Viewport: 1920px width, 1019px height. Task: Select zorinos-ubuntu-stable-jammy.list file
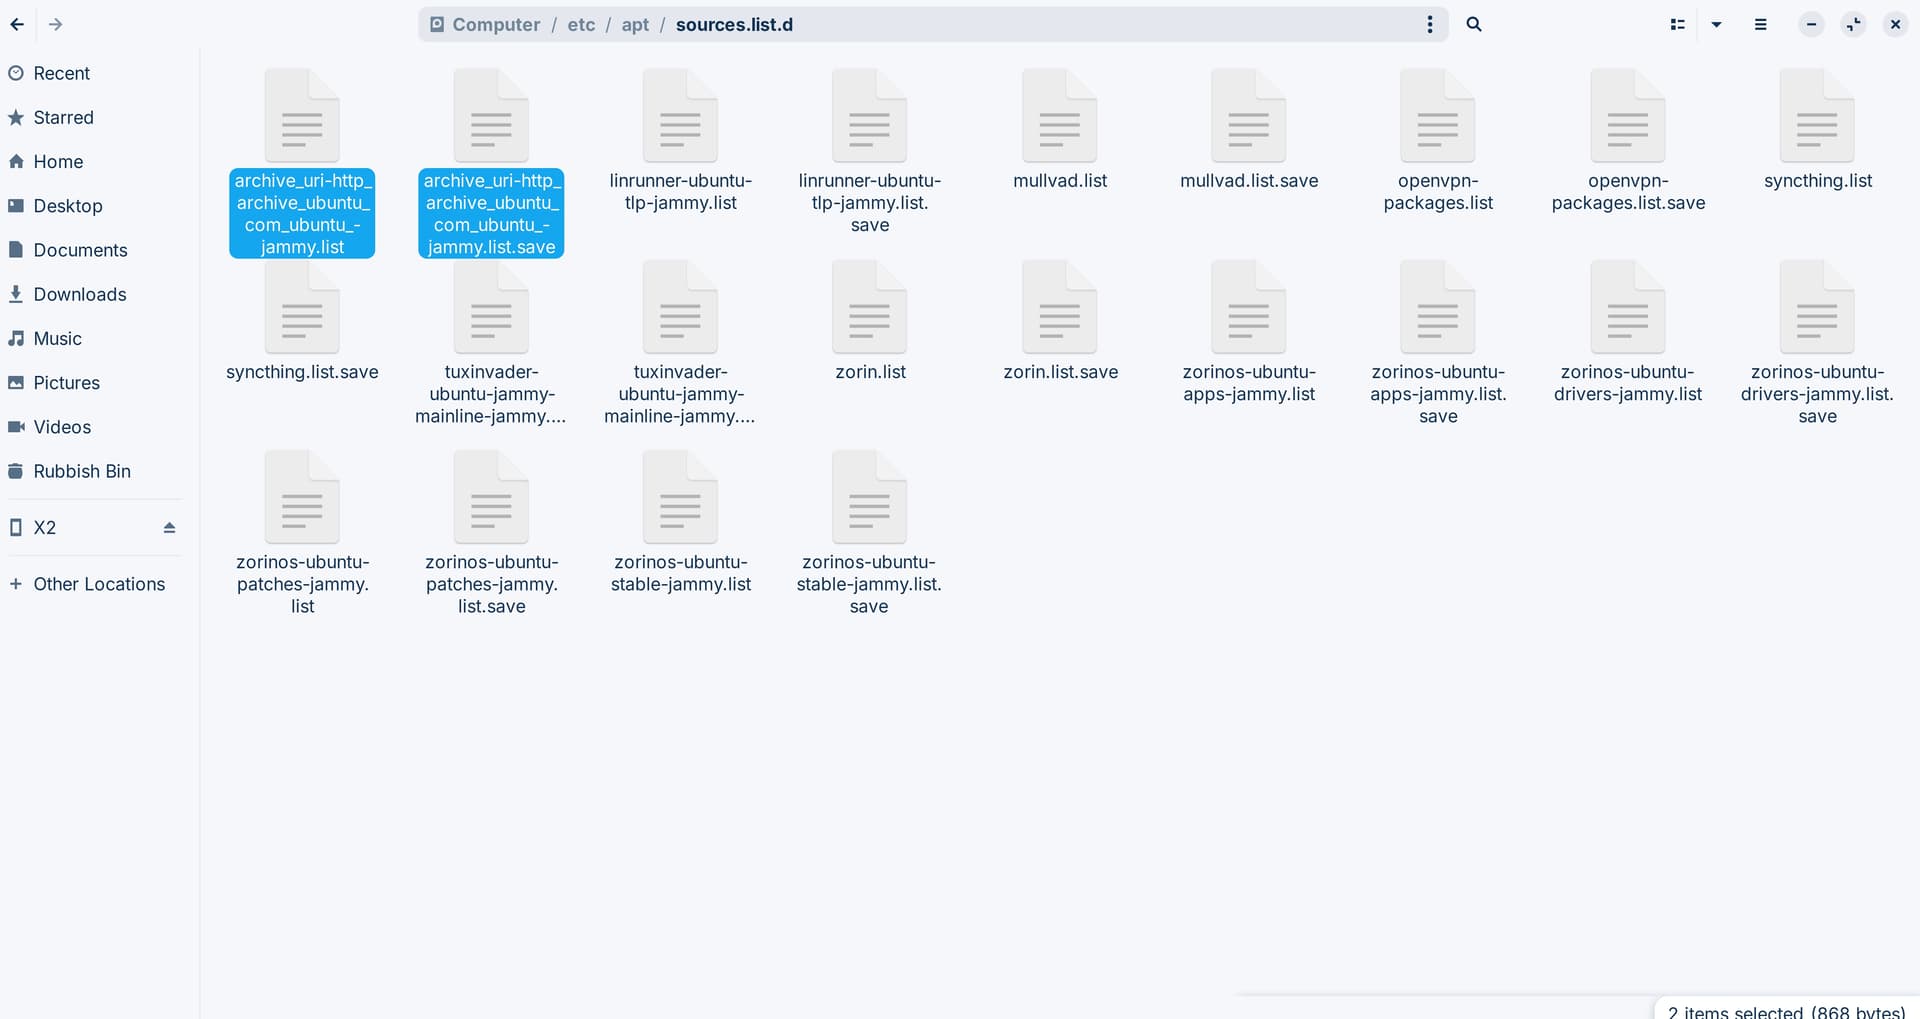[x=680, y=522]
